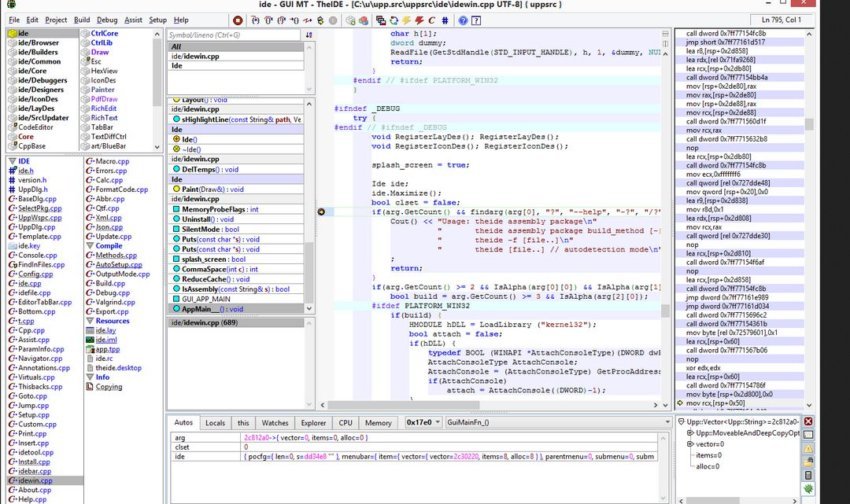
Task: Open the Debug menu
Action: [107, 20]
